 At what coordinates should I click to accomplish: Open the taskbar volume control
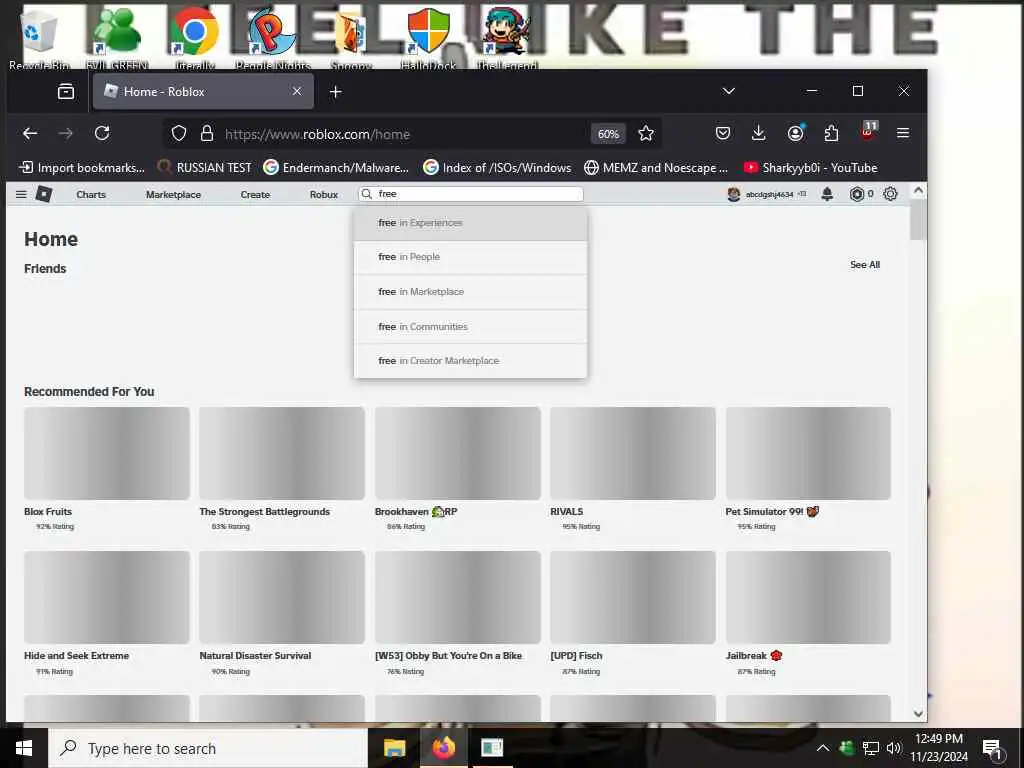pos(893,748)
